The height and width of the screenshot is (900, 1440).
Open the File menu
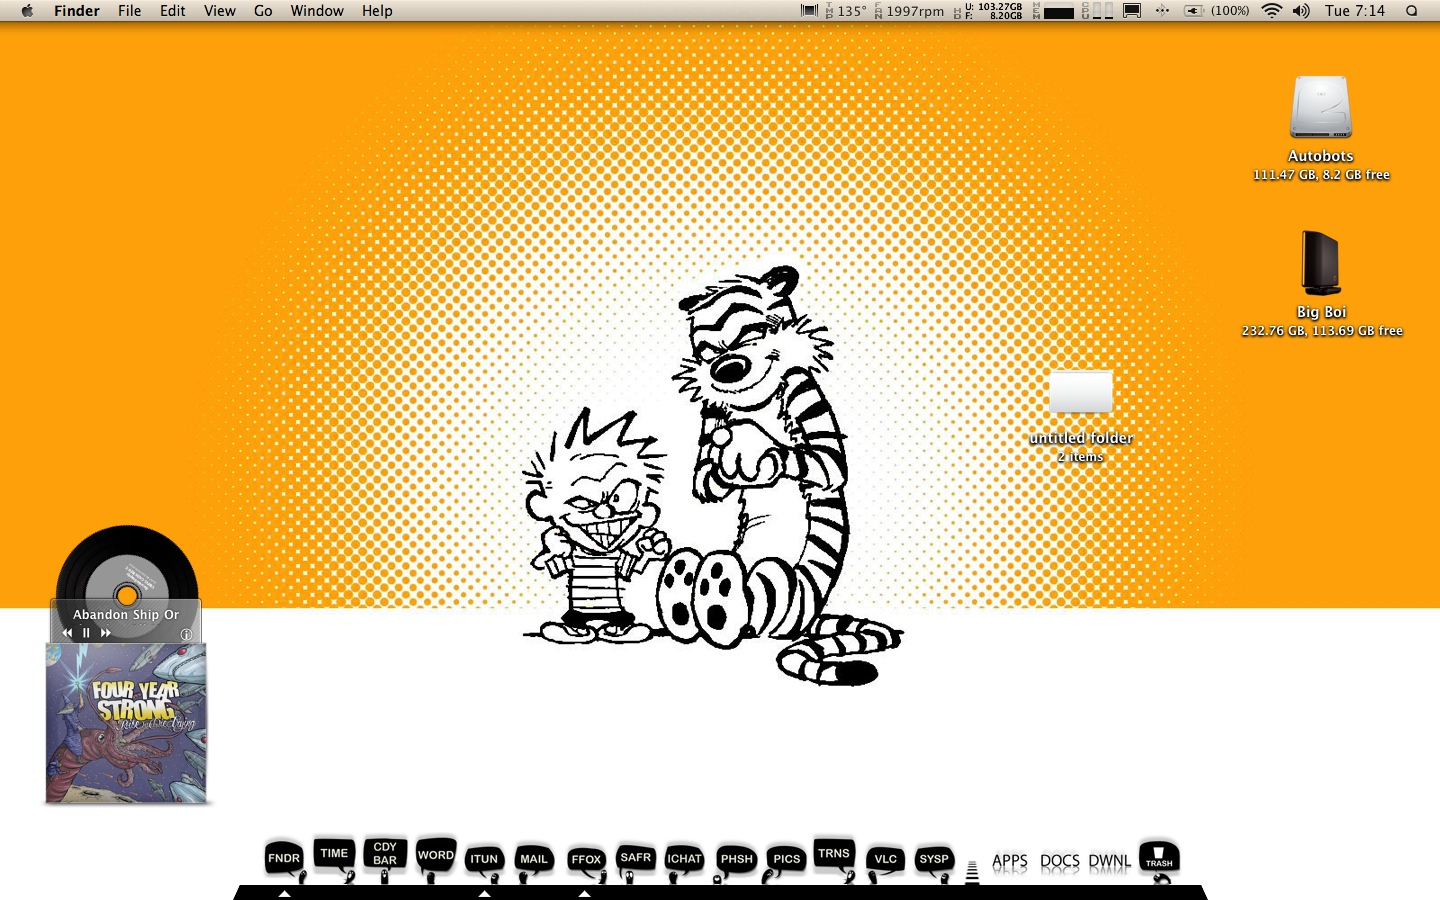pos(129,11)
